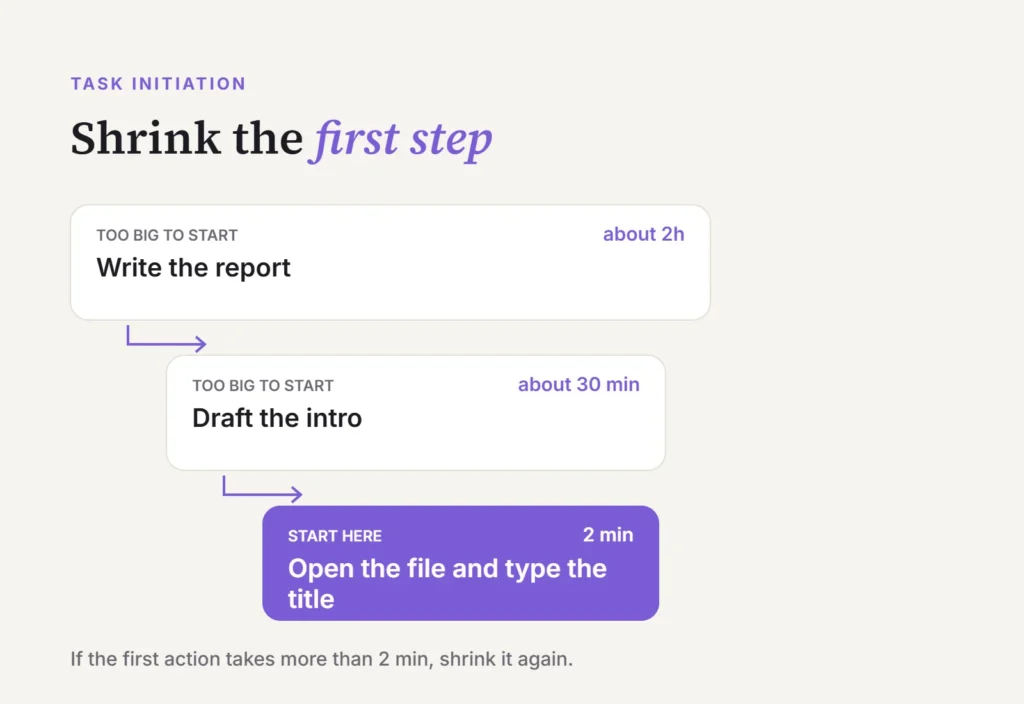Click the TOO BIG TO START label above 'Write the report'
The image size is (1024, 704).
pyautogui.click(x=167, y=235)
